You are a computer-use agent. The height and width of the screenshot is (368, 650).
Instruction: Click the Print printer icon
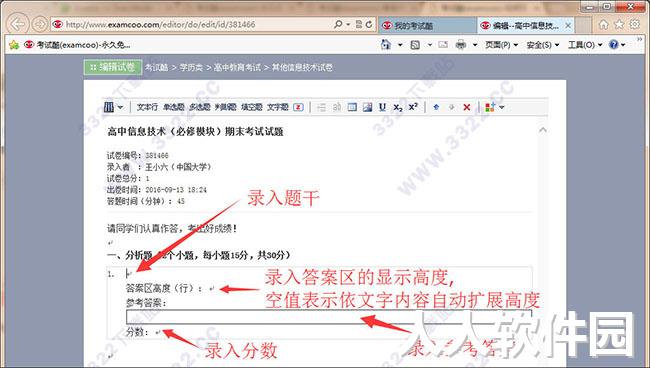(461, 44)
